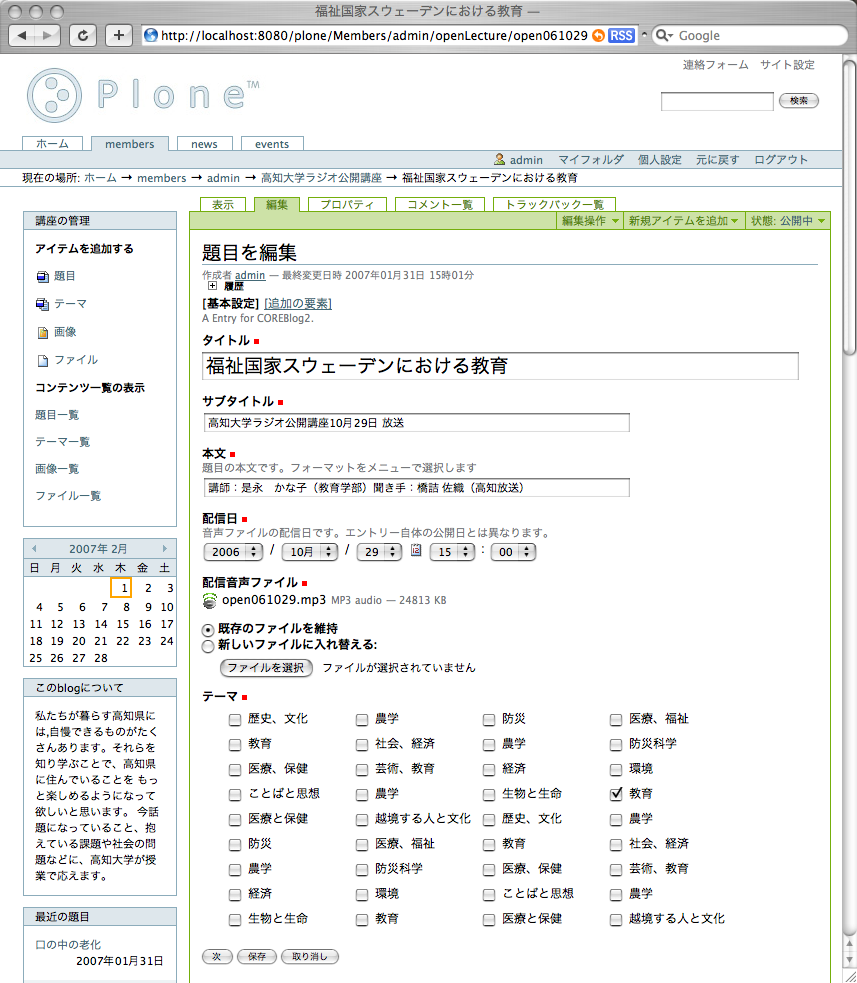
Task: Open the events navigation tab
Action: tap(272, 144)
